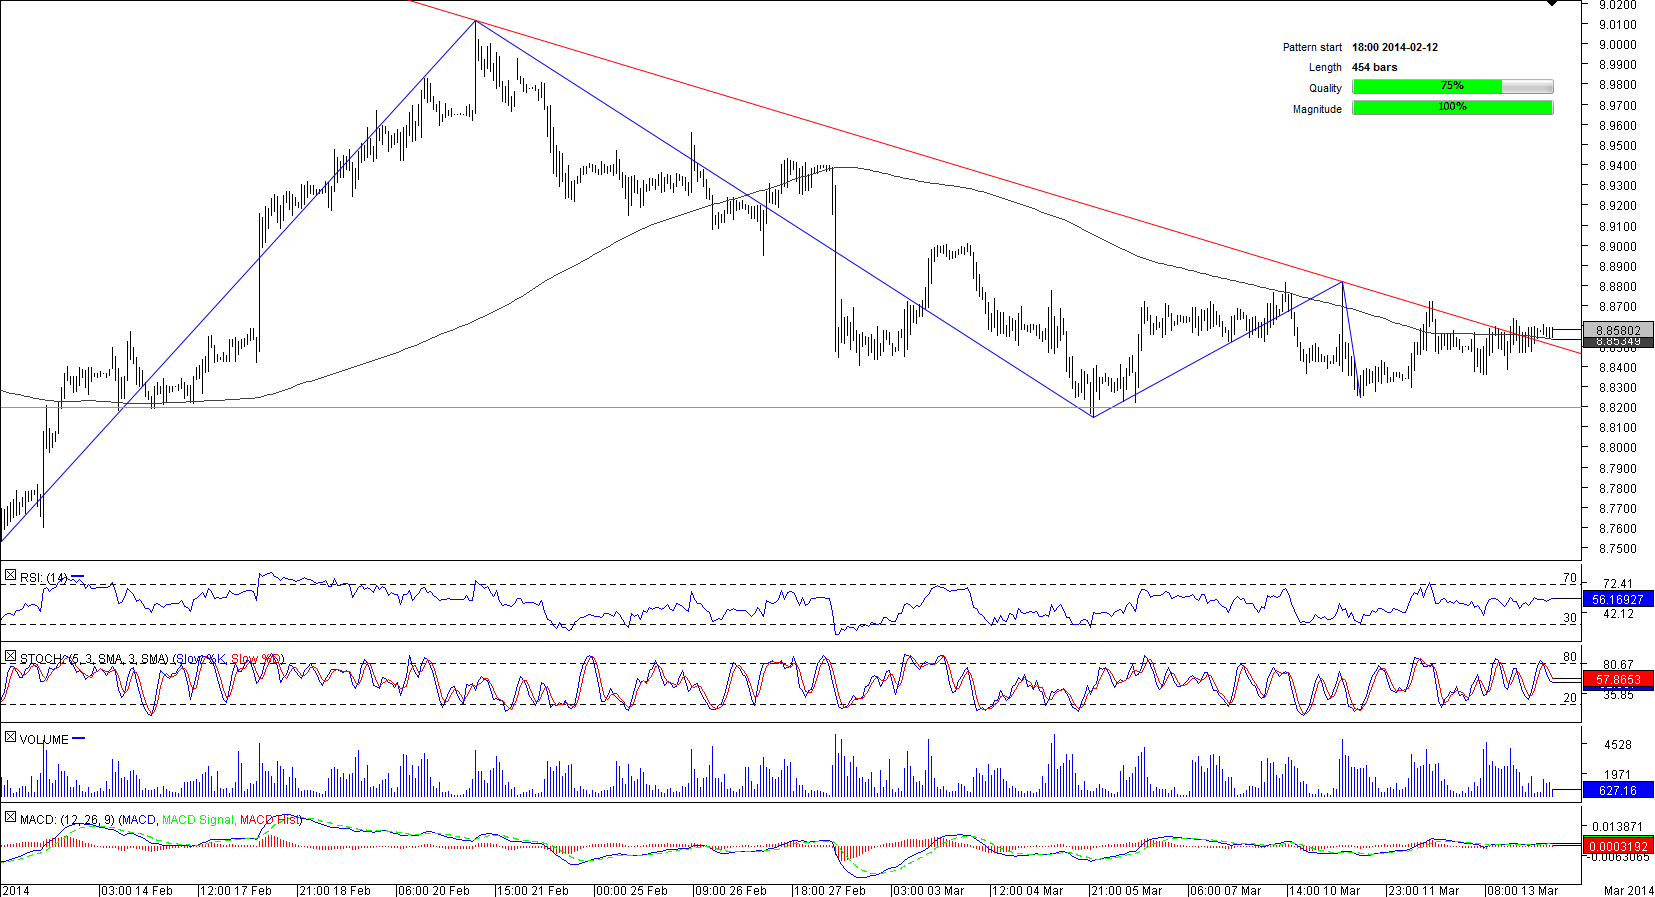Viewport: 1655px width, 897px height.
Task: Click the red MACD value tag 0.0003192
Action: (1617, 847)
